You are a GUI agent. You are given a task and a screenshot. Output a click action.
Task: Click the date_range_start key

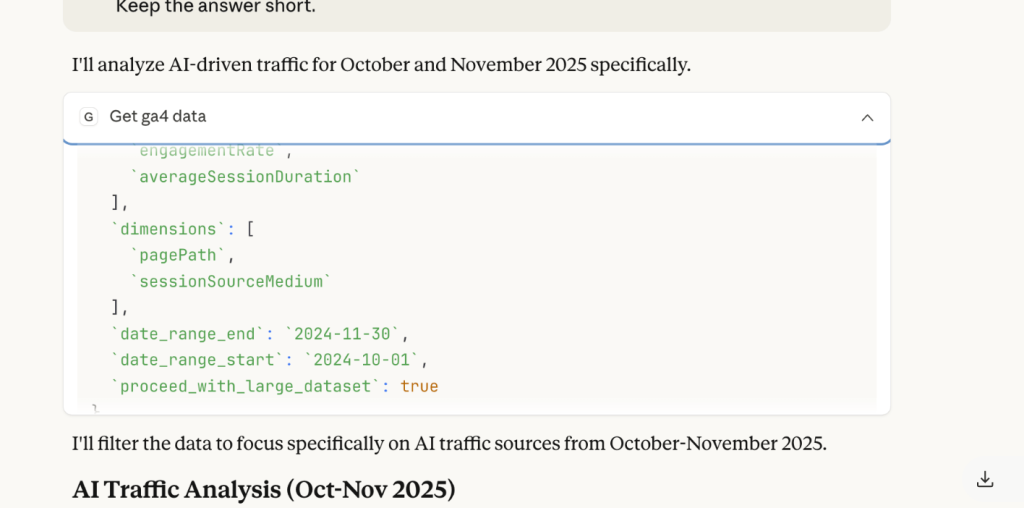(198, 360)
